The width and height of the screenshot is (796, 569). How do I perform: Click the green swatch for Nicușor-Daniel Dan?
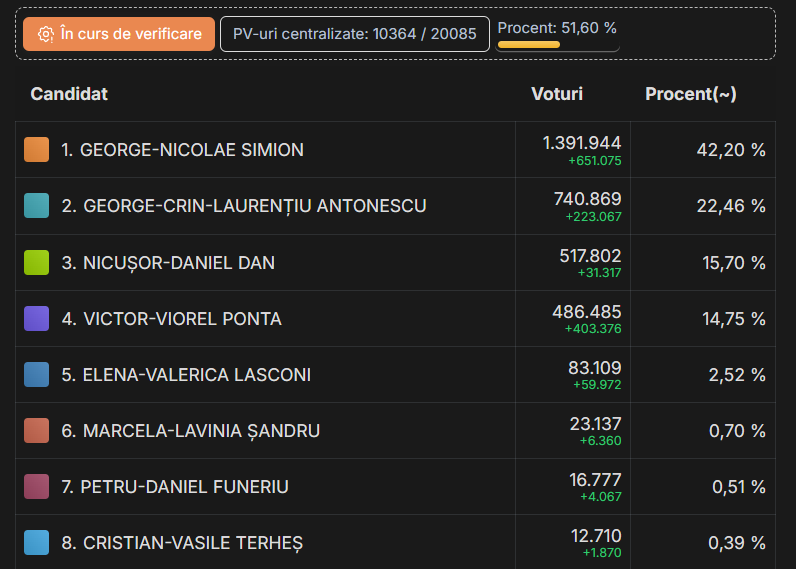click(x=36, y=263)
